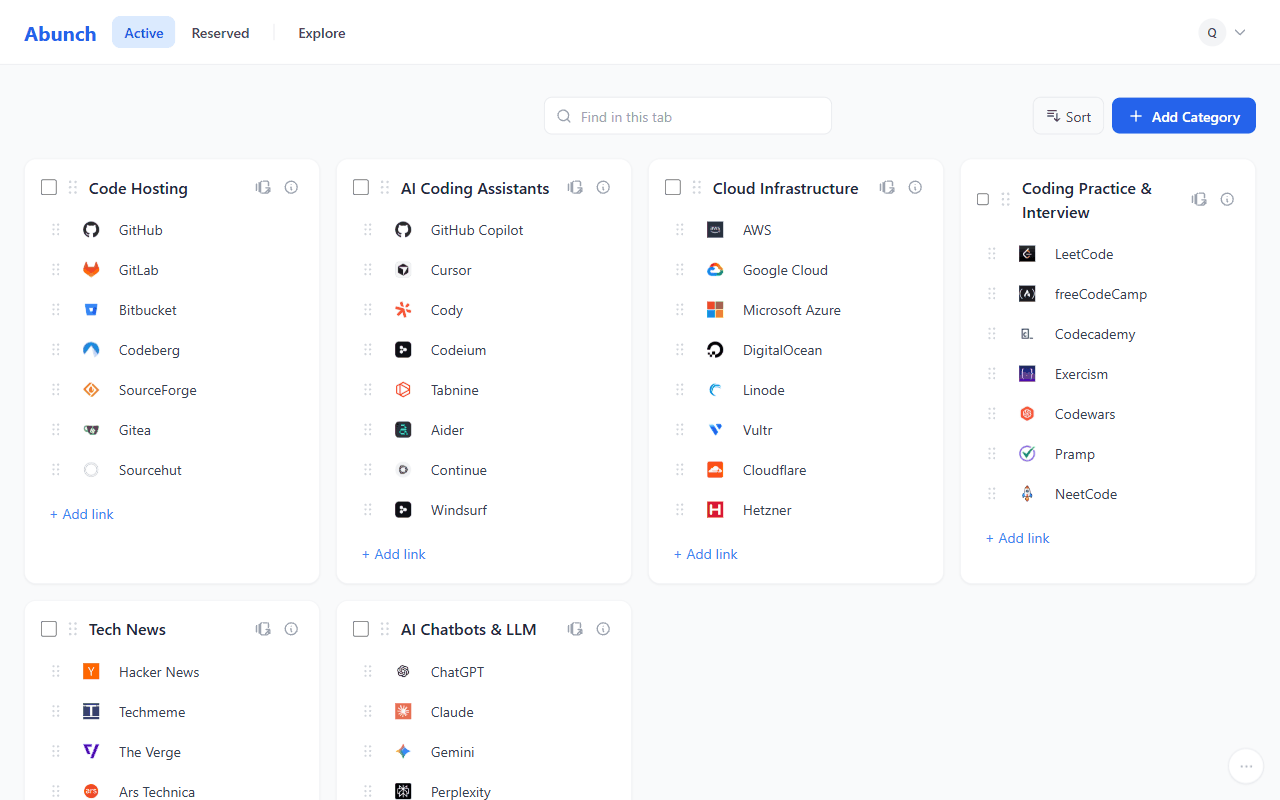The image size is (1280, 800).
Task: Click the LeetCode logo icon
Action: (1027, 254)
